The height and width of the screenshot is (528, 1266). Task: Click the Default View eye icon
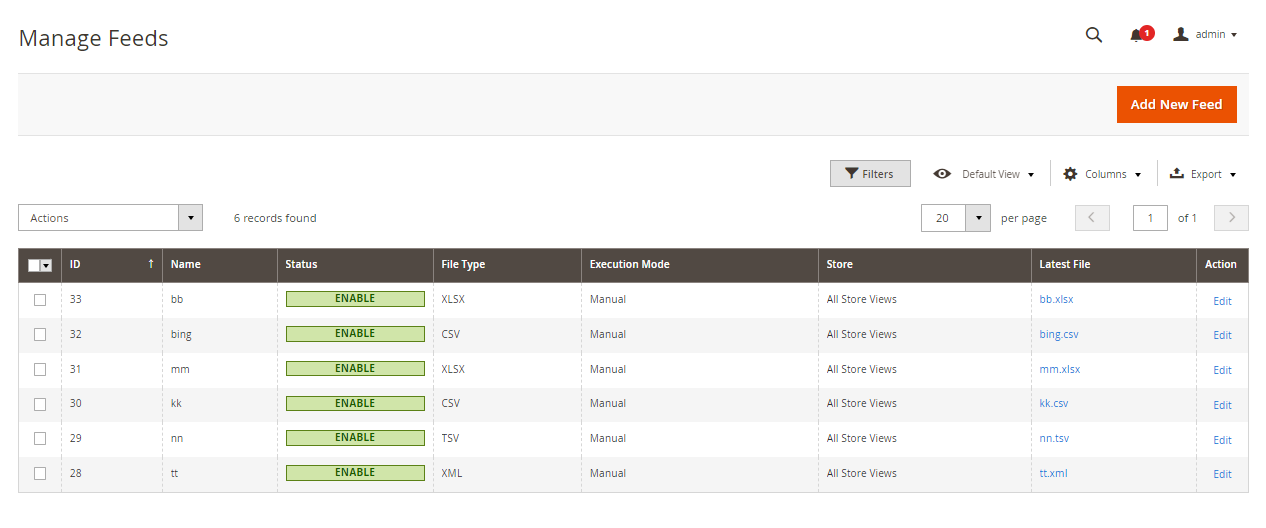[x=942, y=174]
